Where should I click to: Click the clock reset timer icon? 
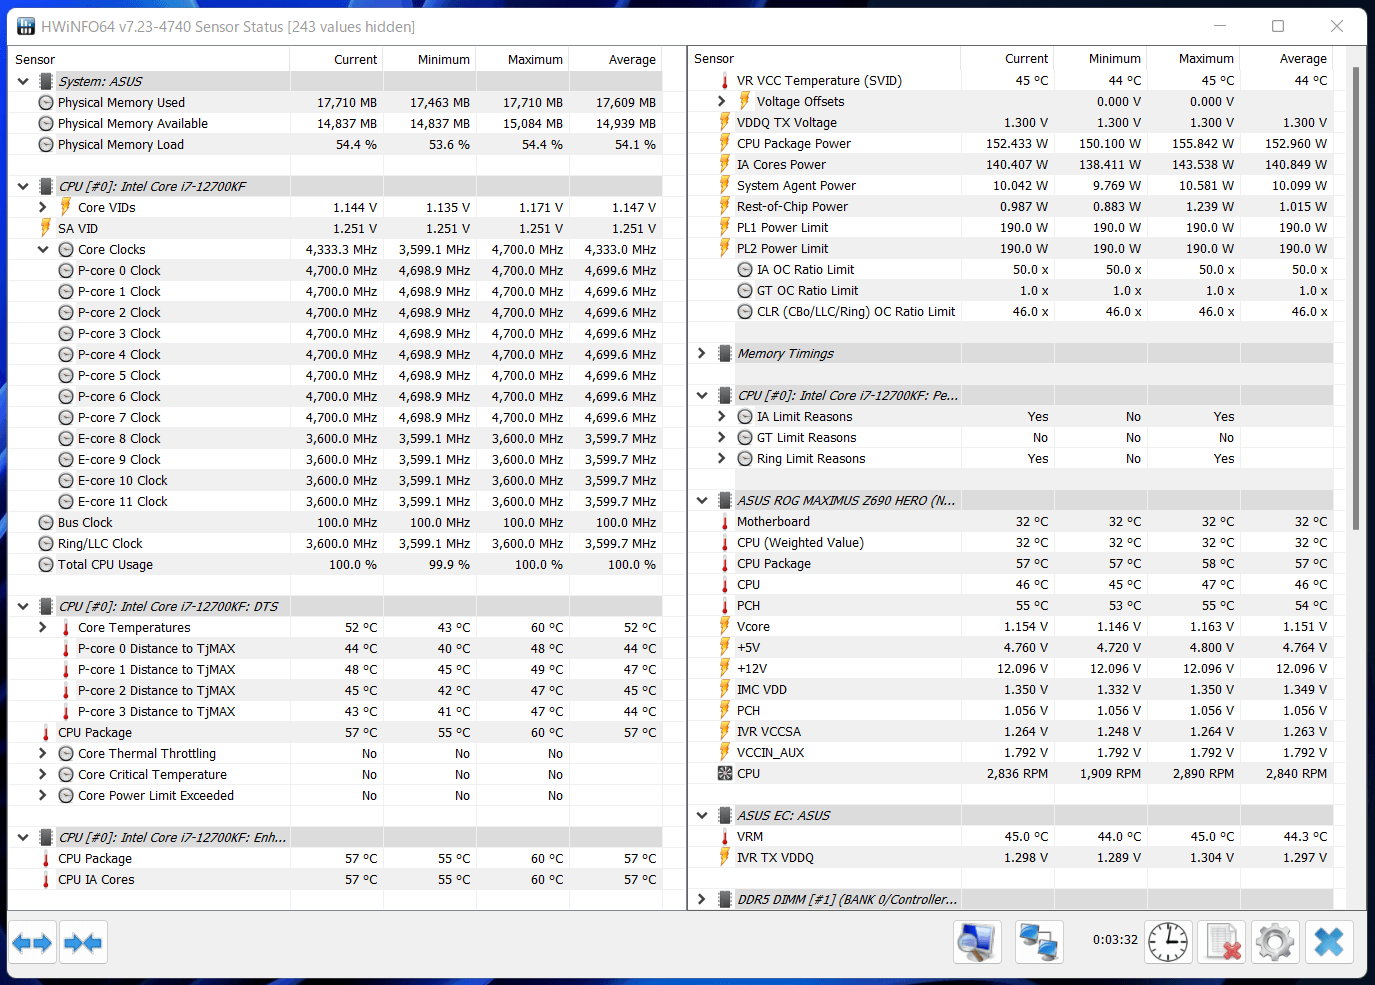coord(1168,942)
